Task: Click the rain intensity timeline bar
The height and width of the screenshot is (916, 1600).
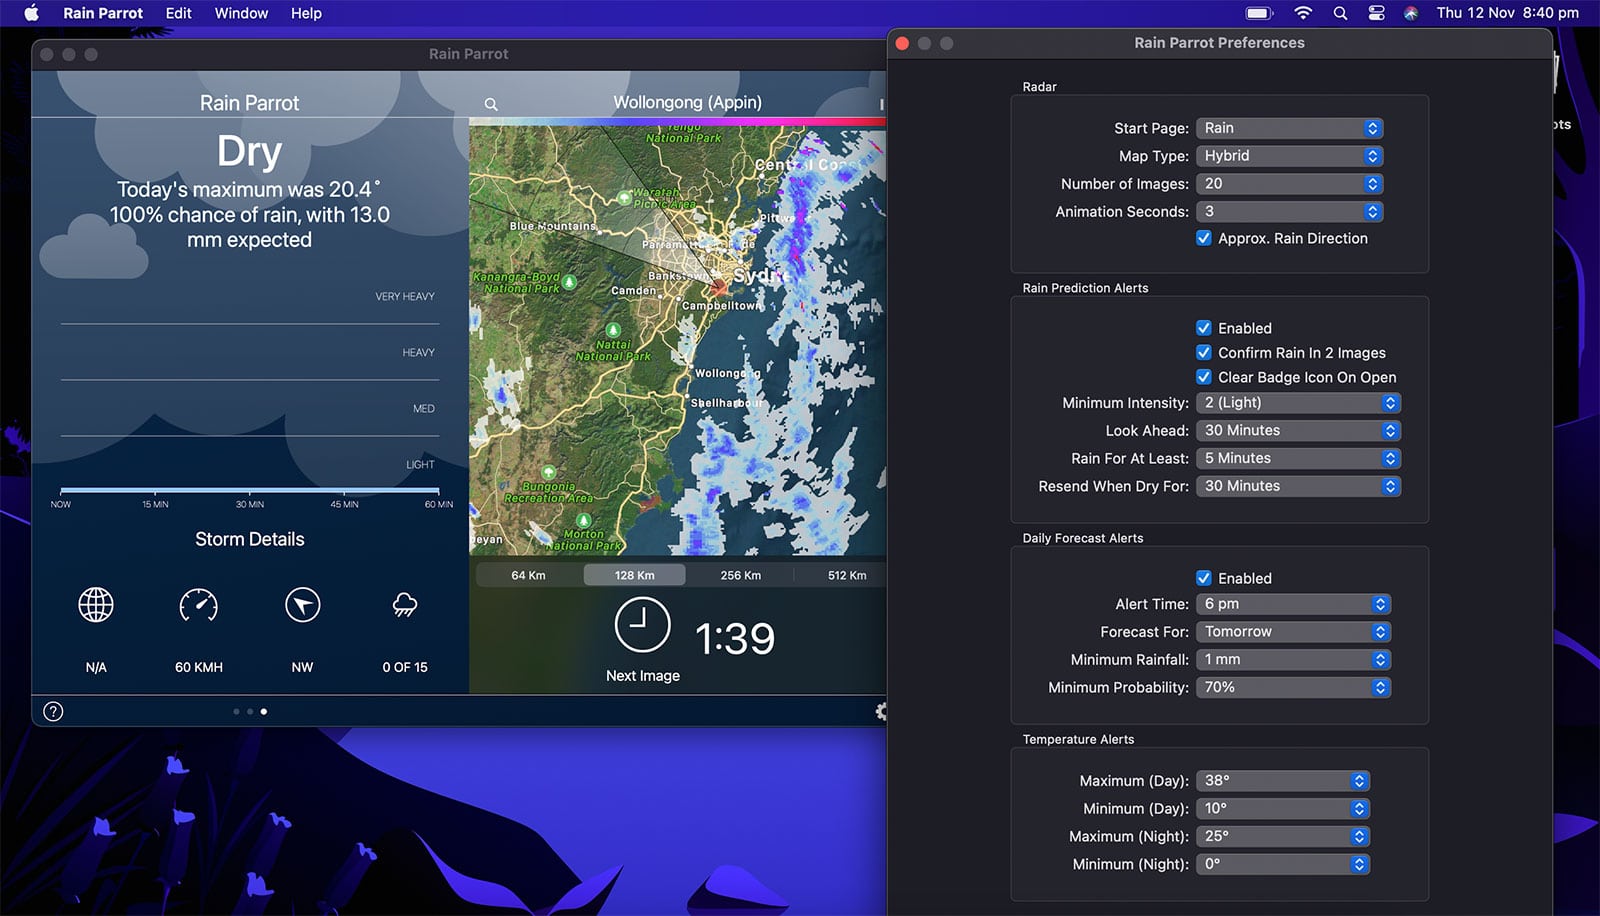Action: click(249, 490)
